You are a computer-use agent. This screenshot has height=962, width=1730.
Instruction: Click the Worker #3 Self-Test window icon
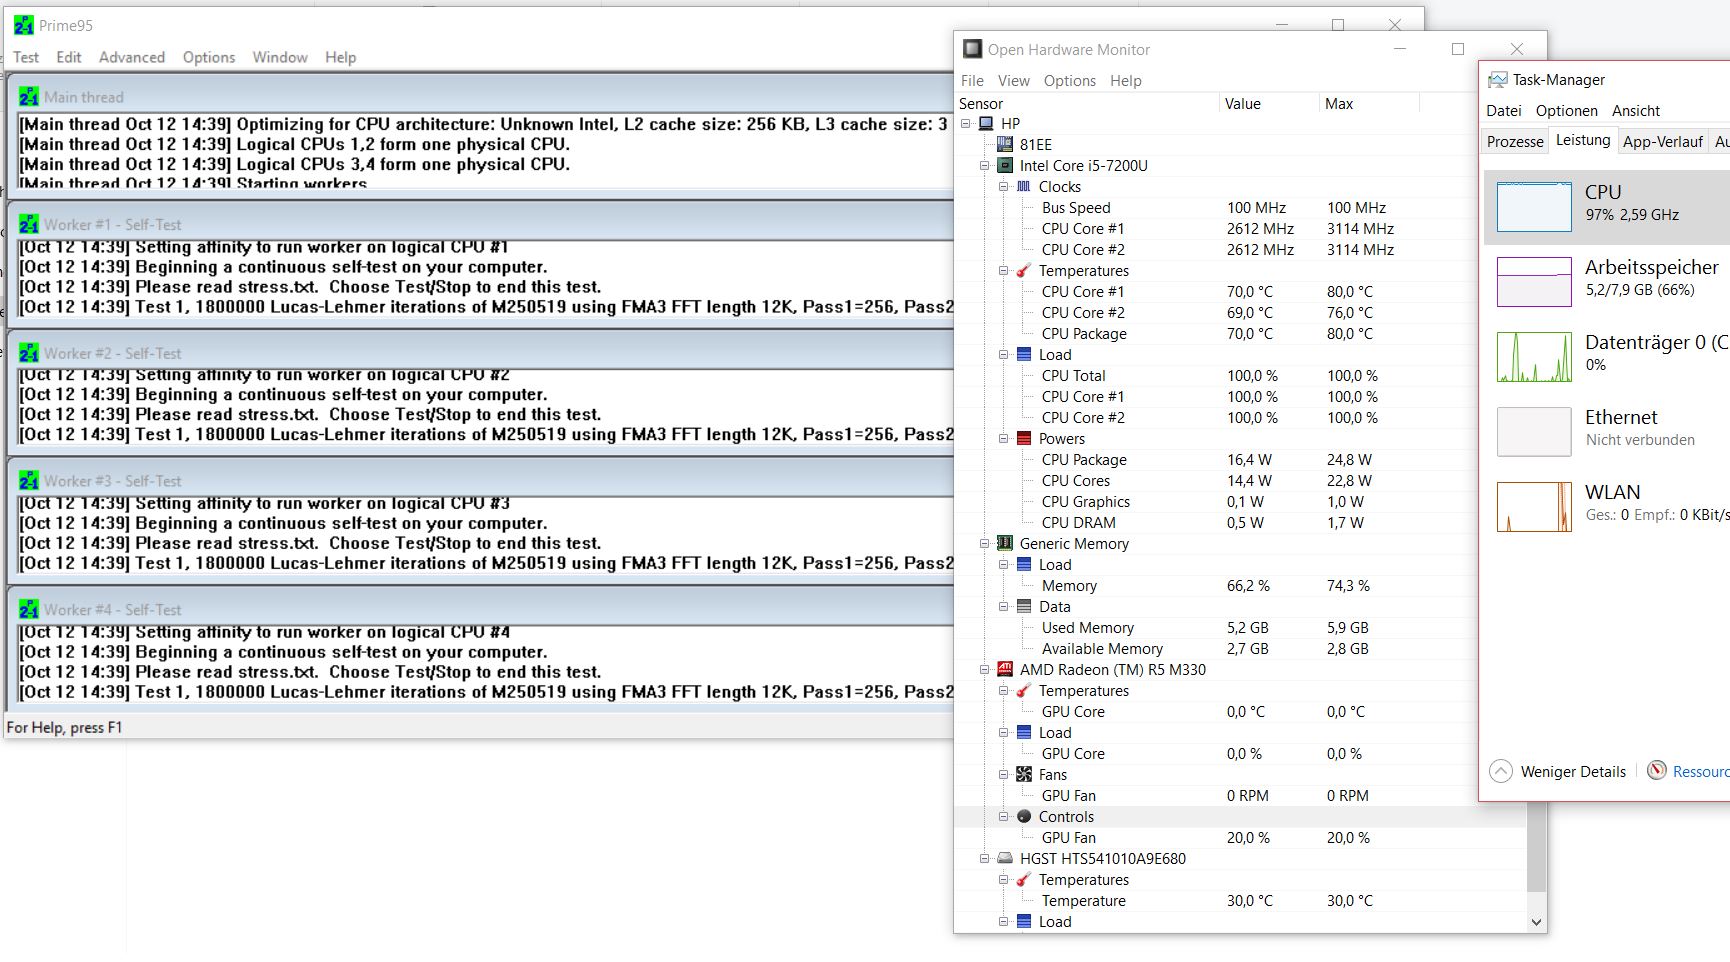pyautogui.click(x=29, y=481)
